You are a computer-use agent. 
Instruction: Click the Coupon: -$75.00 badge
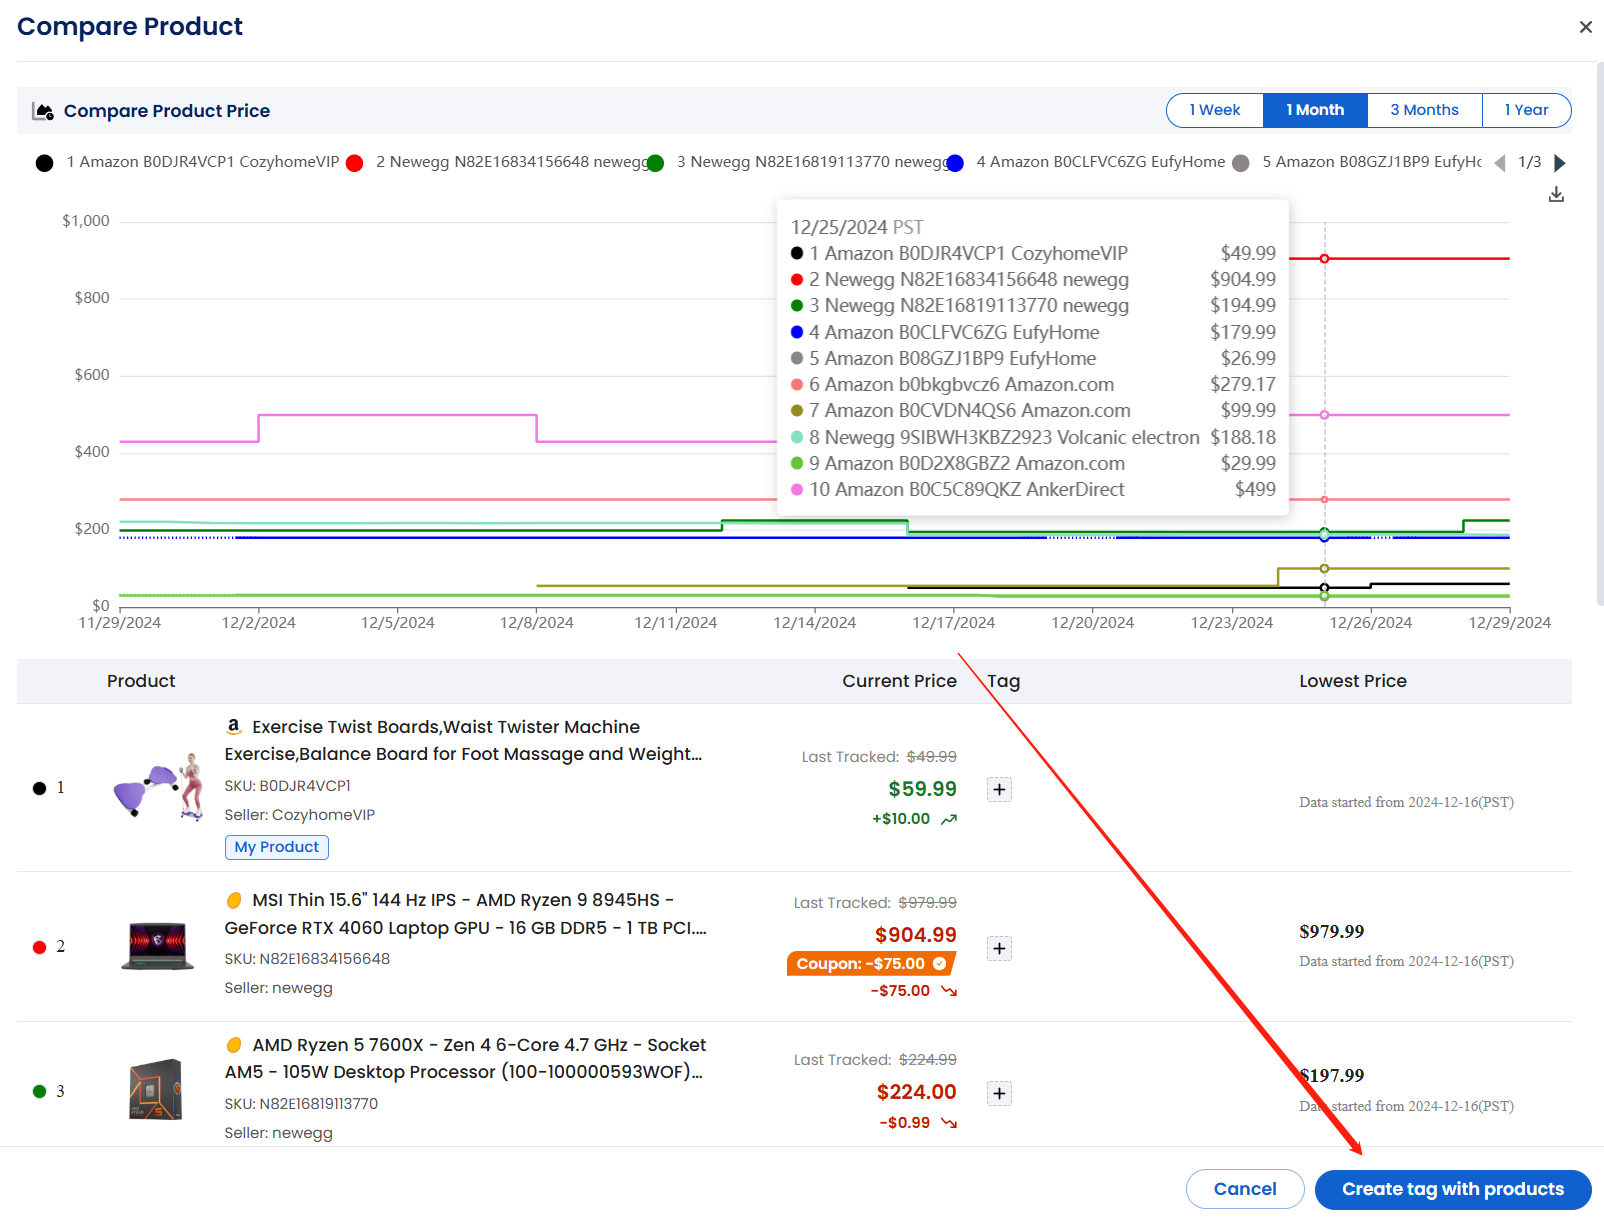[x=871, y=964]
